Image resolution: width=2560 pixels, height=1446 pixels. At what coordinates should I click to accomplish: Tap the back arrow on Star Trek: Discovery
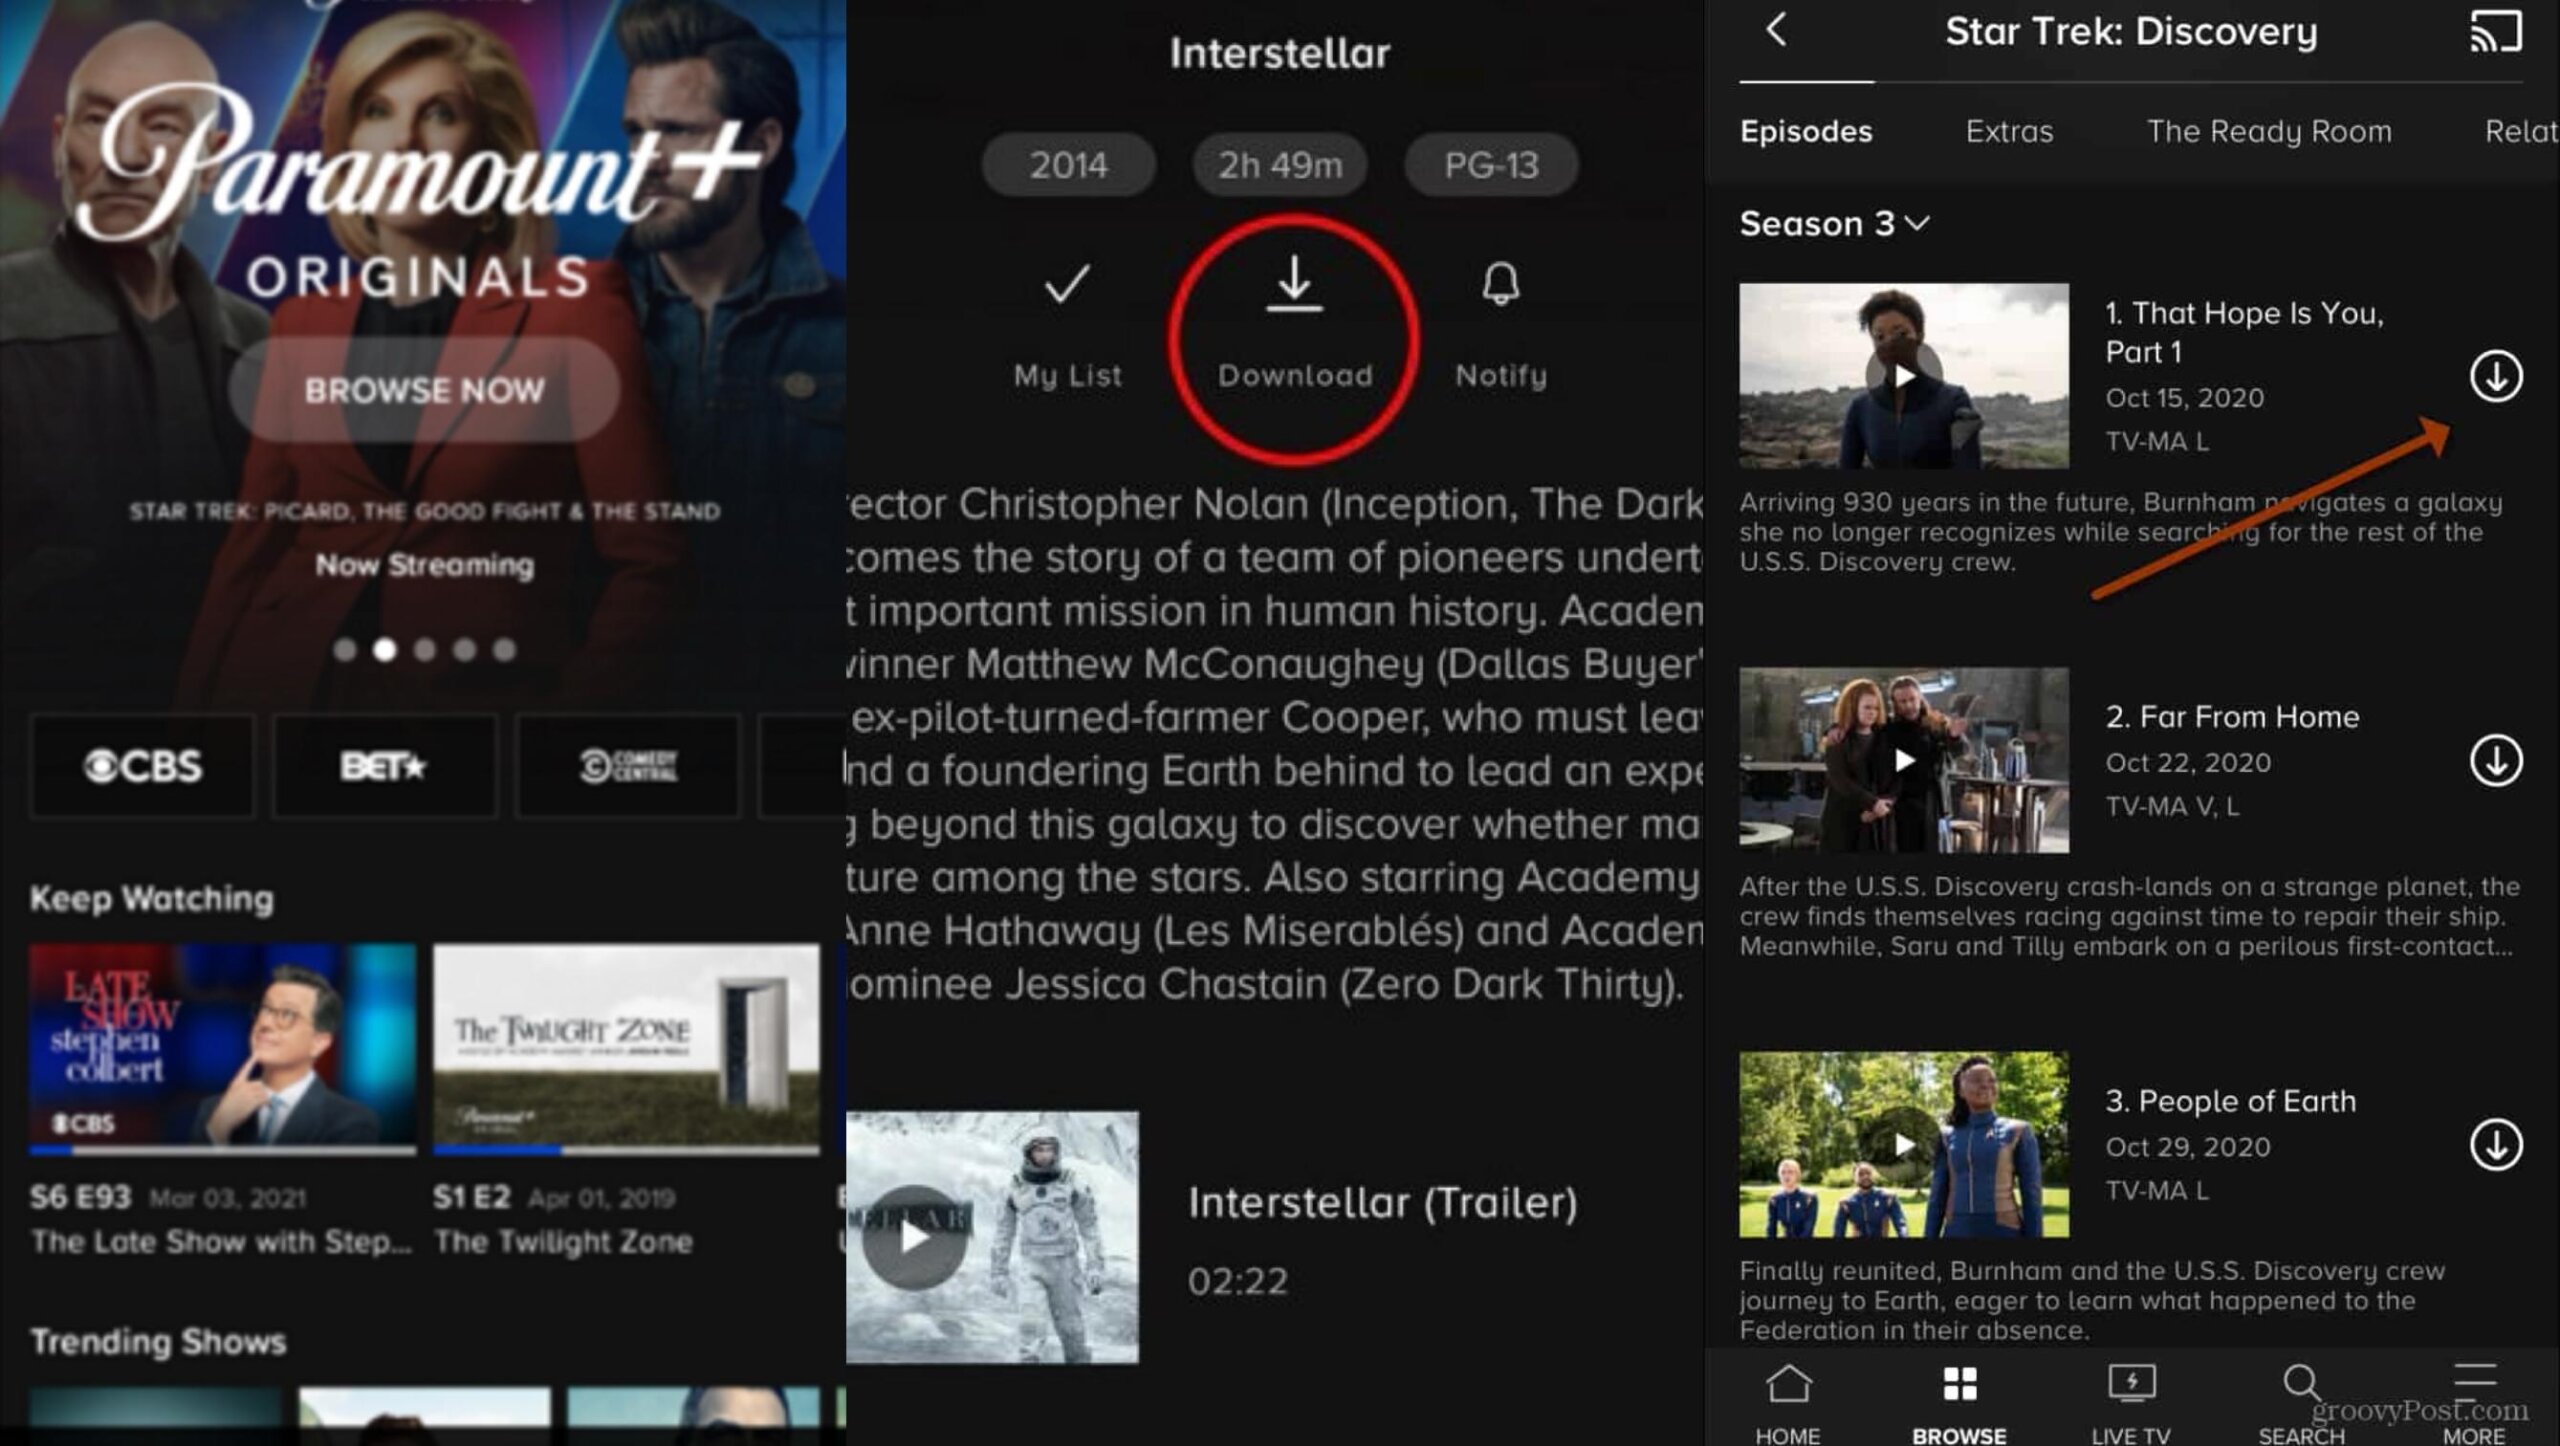tap(1776, 29)
